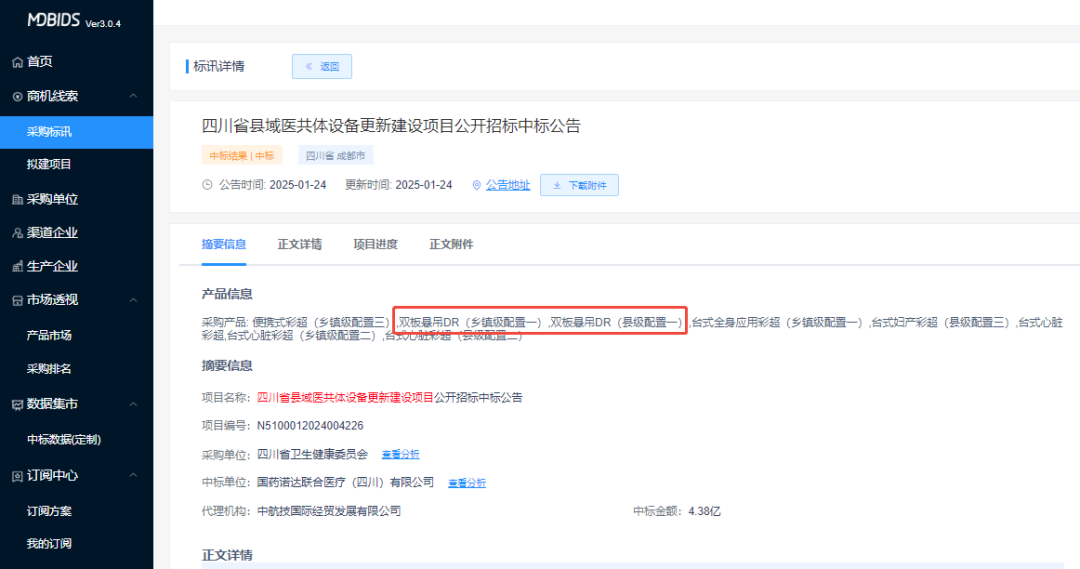Click product 双板悬吊DR（县级配置一）
Image resolution: width=1080 pixels, height=569 pixels.
(x=617, y=322)
